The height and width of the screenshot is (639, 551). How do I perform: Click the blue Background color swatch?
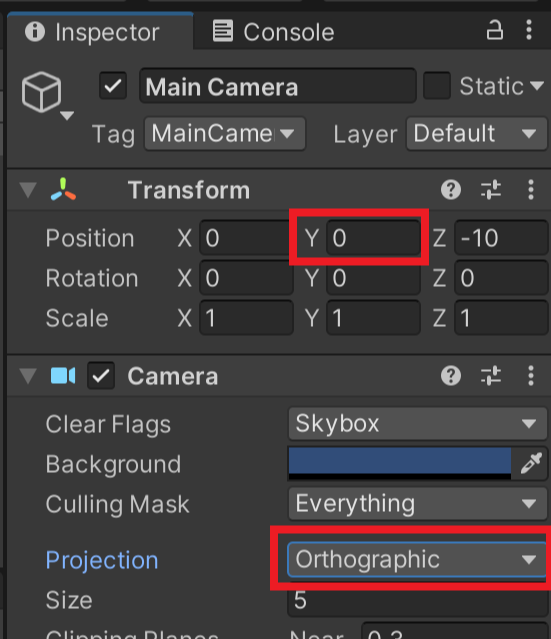click(x=399, y=463)
